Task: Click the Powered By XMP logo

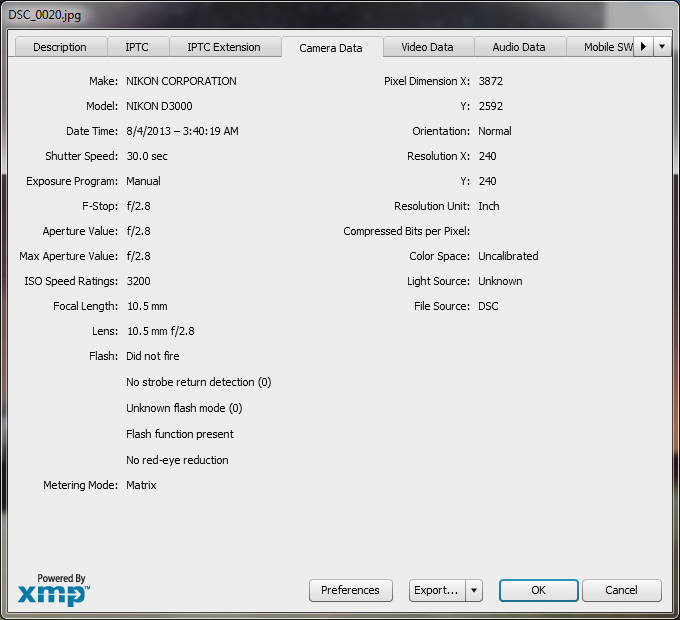Action: tap(54, 590)
